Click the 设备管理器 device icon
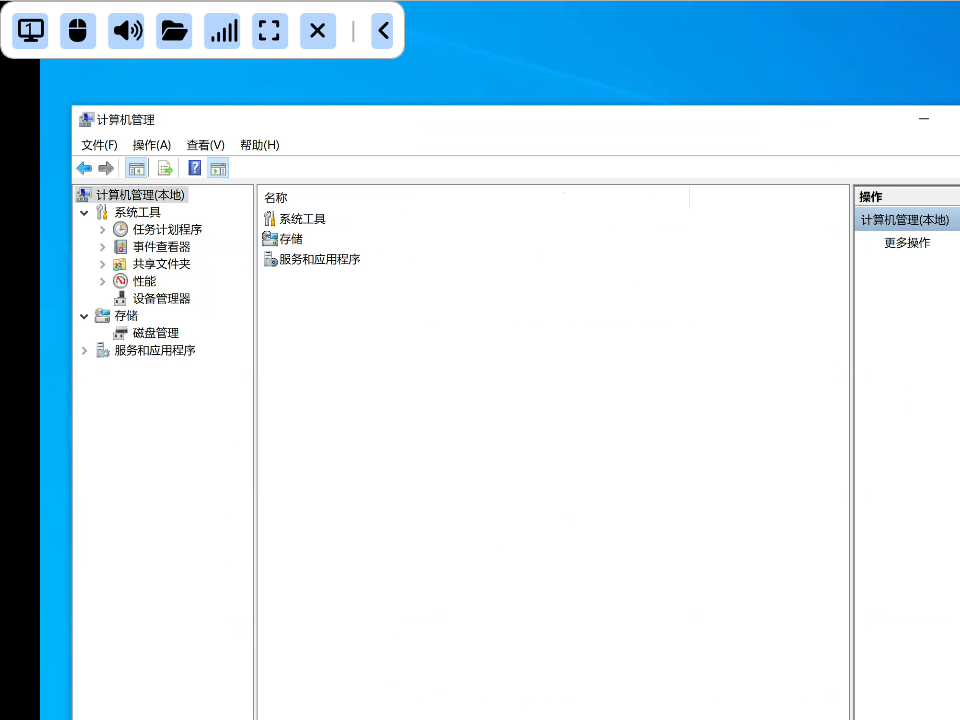The width and height of the screenshot is (960, 720). [x=120, y=298]
